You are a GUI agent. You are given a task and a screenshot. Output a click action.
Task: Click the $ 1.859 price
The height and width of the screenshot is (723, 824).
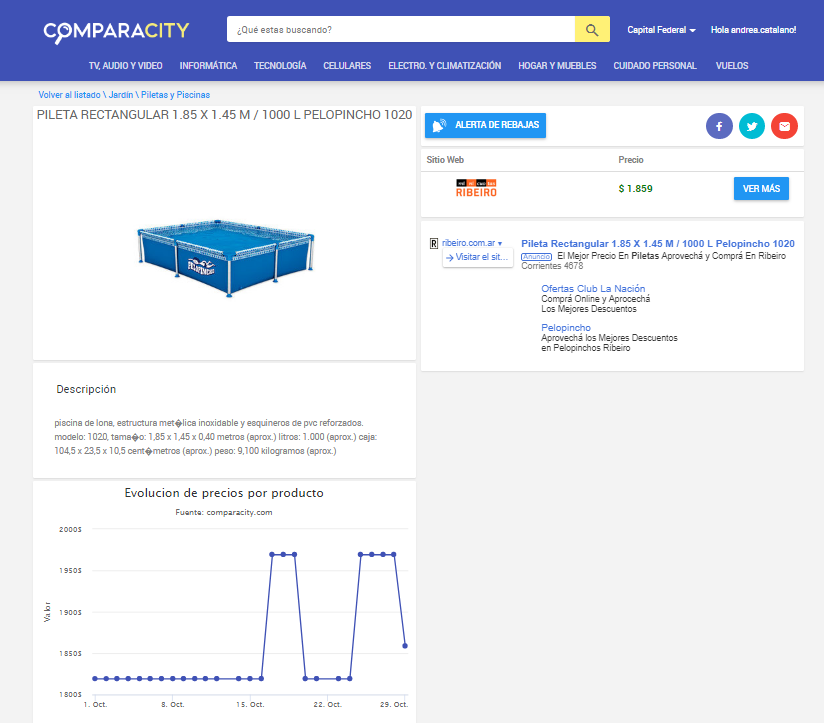point(635,189)
